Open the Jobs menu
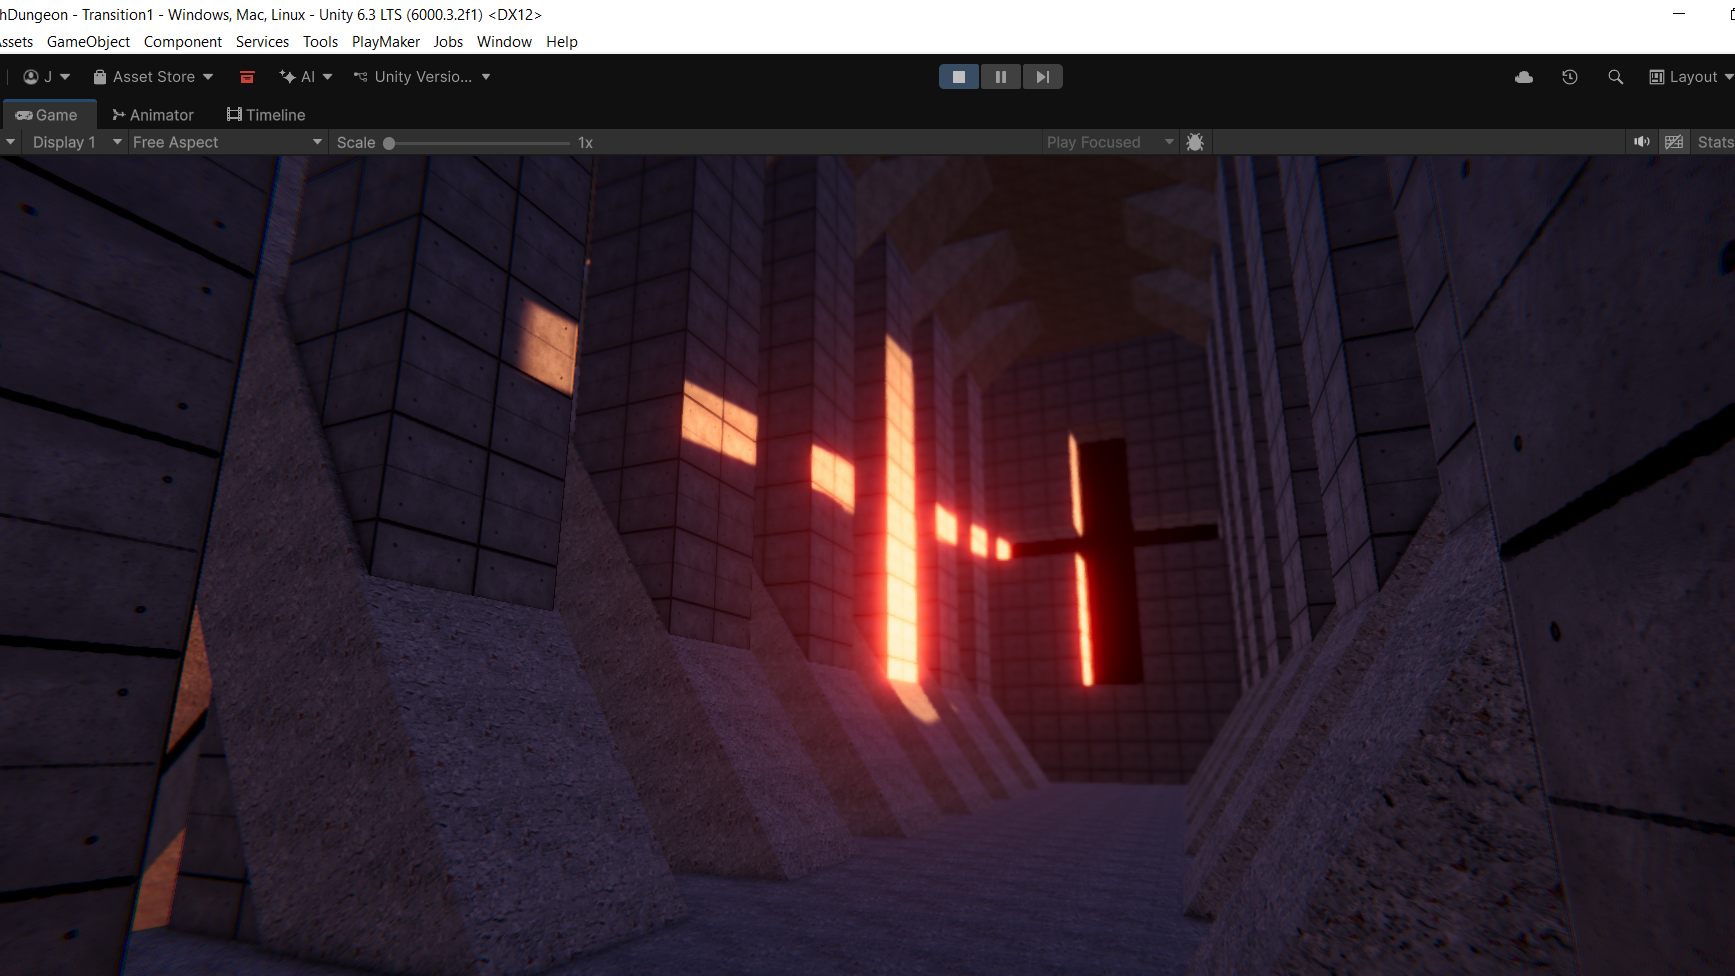This screenshot has height=976, width=1735. click(448, 42)
